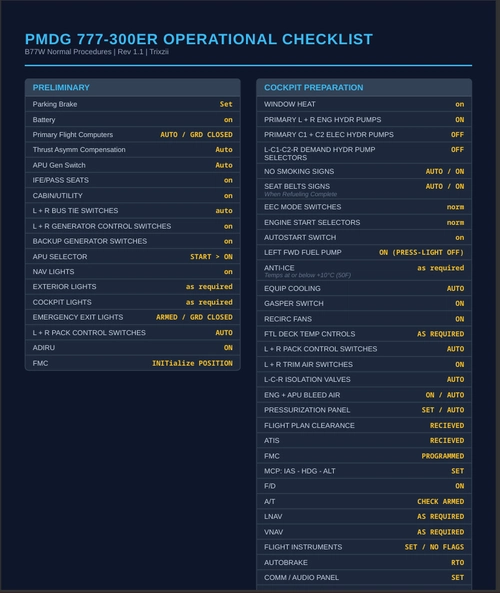This screenshot has height=593, width=500.
Task: Click 'ENG + APU BLEED AIR' label
Action: (x=302, y=395)
